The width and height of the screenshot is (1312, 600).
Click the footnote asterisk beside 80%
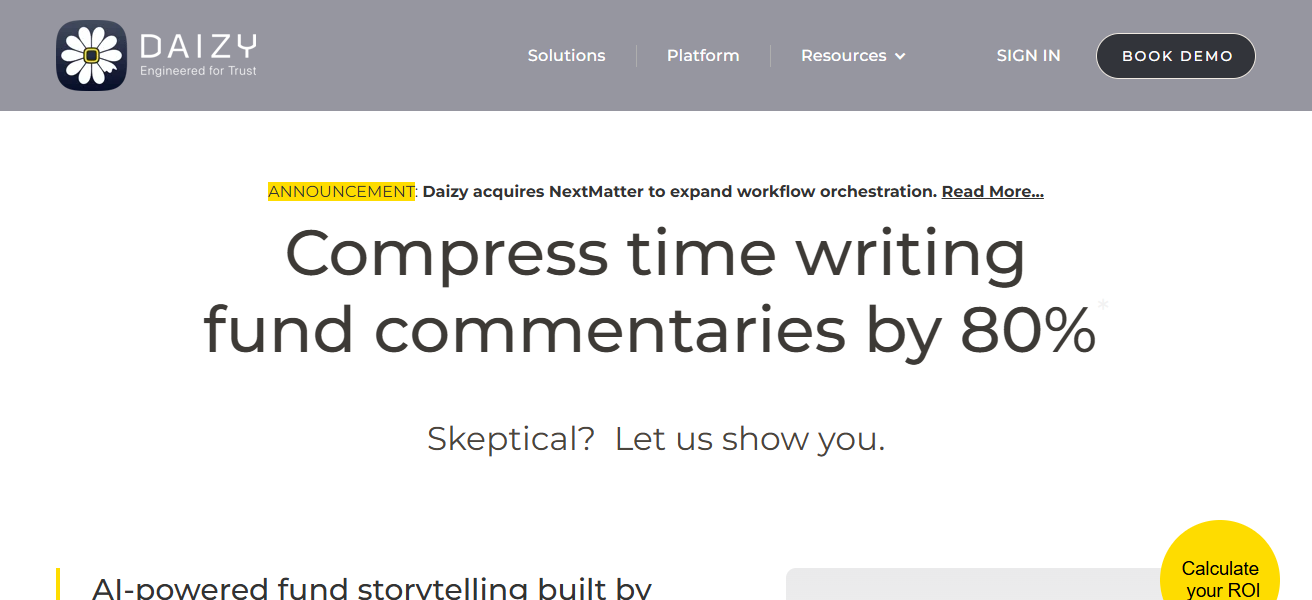1103,305
